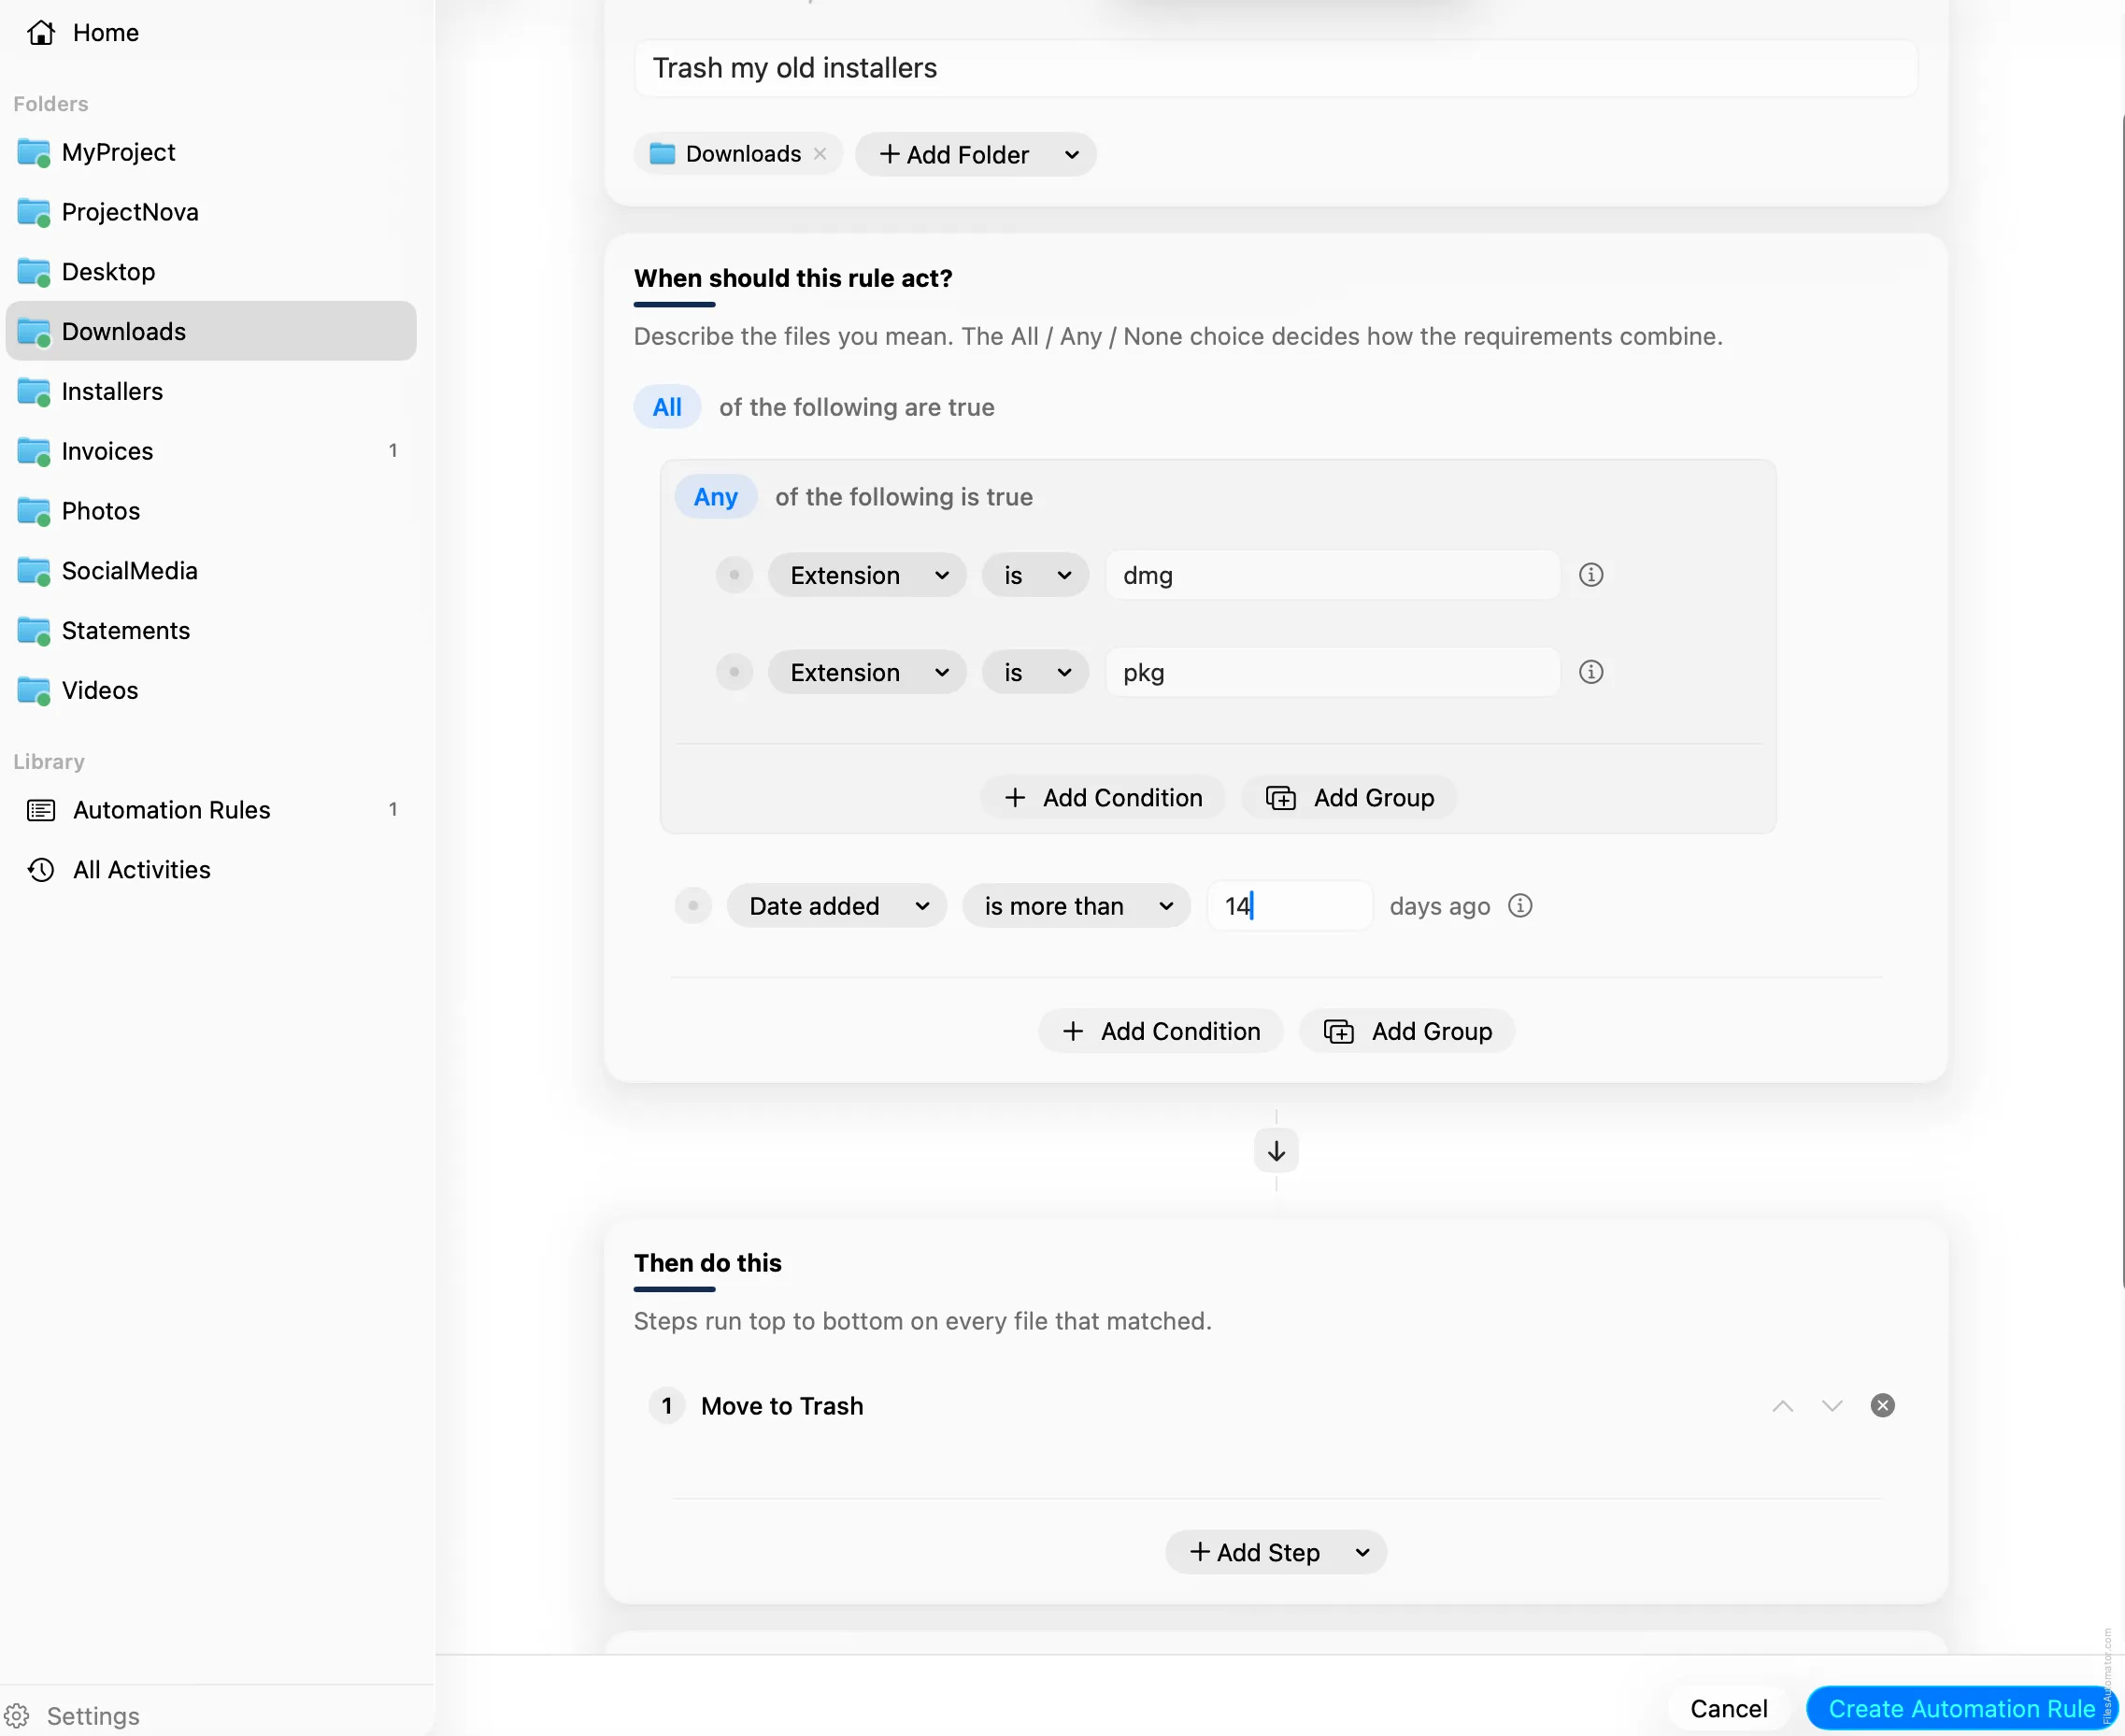Screen dimensions: 2125x1736
Task: Move the Move to Trash step down
Action: 1831,1406
